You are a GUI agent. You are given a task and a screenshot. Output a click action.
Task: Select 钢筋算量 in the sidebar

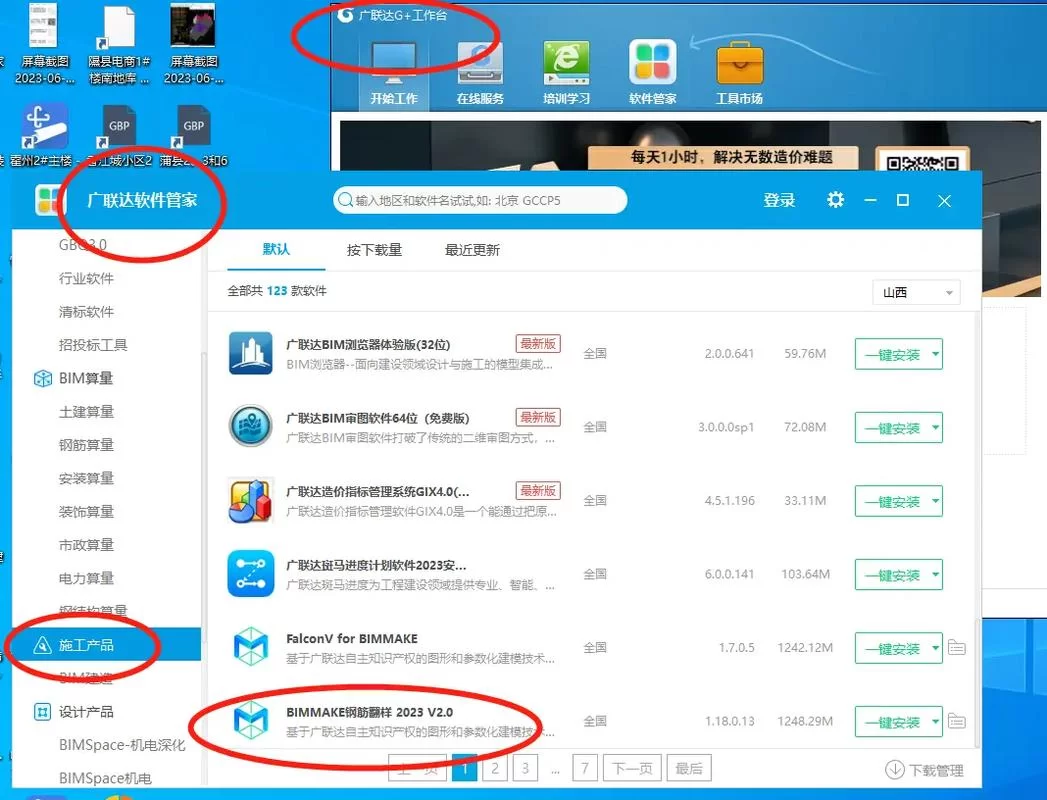(x=86, y=445)
